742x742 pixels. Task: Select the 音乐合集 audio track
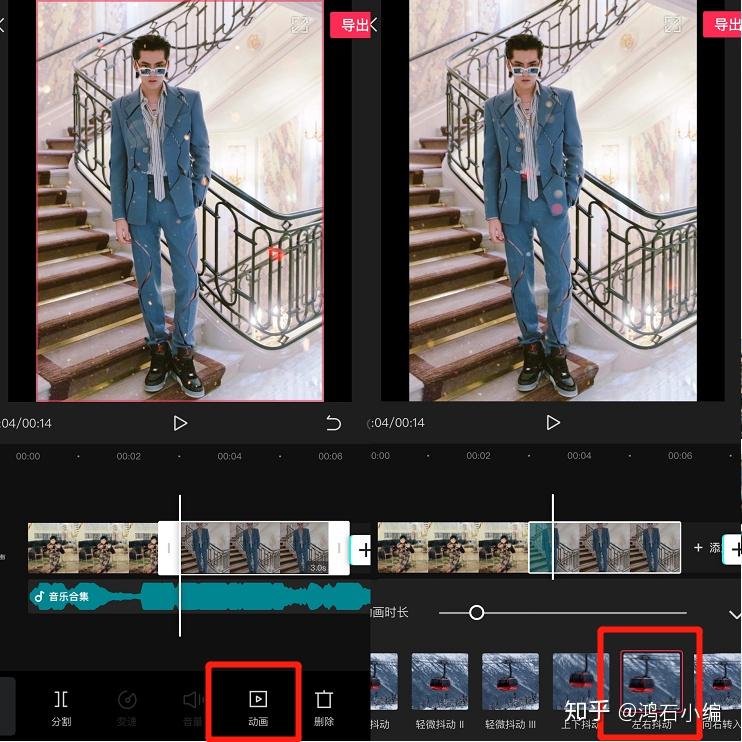click(x=199, y=597)
